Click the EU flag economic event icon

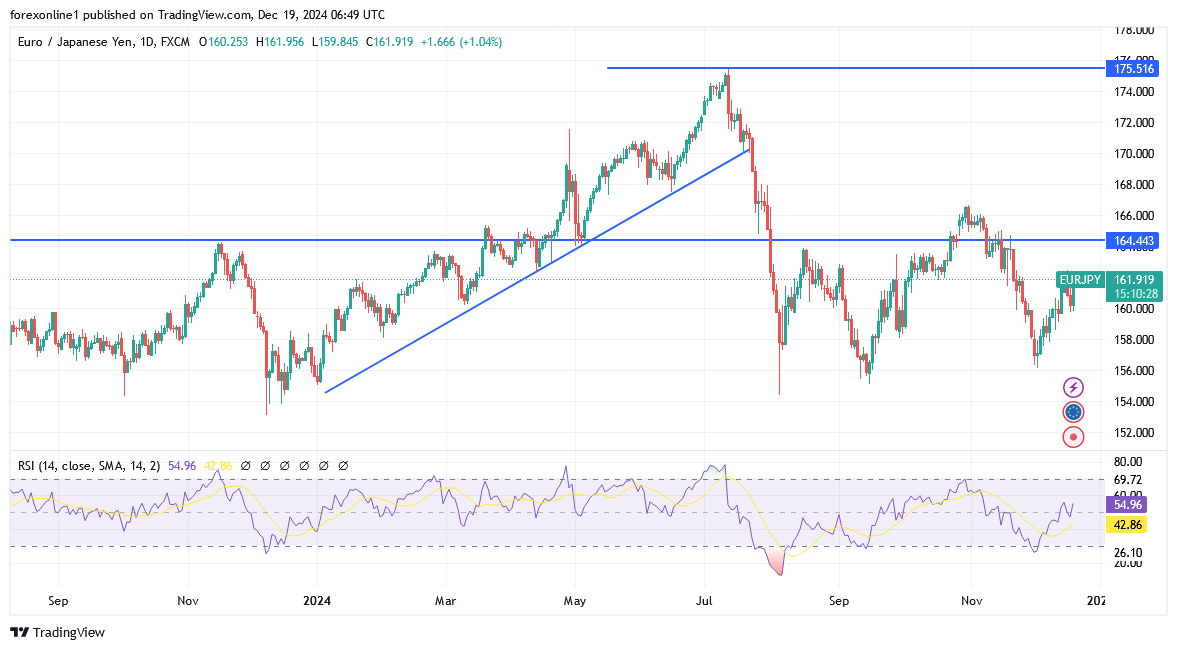pyautogui.click(x=1073, y=412)
